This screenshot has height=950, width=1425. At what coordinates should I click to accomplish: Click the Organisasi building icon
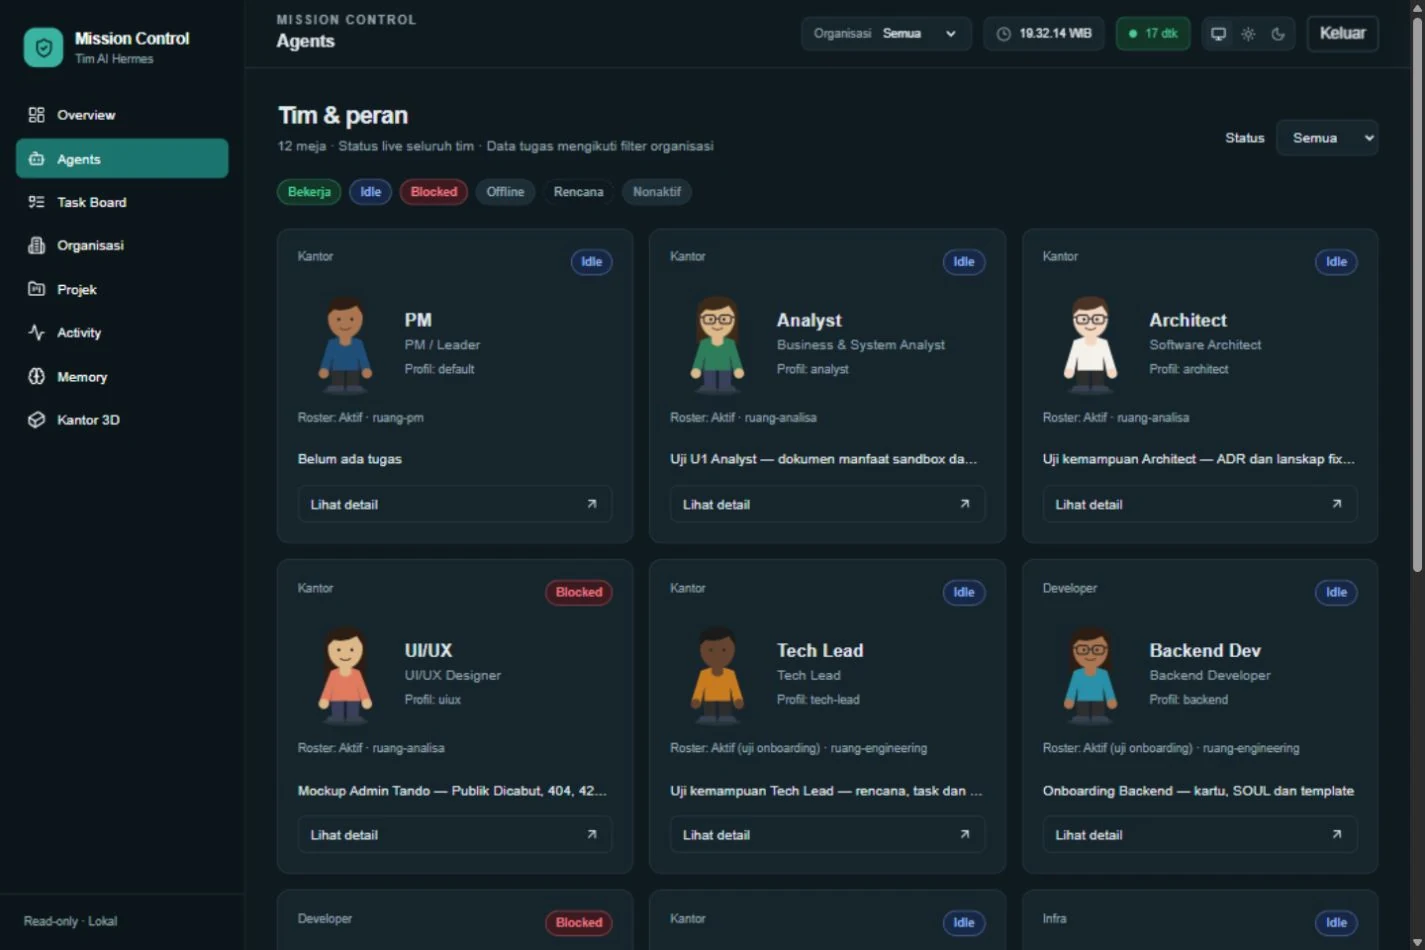(37, 245)
